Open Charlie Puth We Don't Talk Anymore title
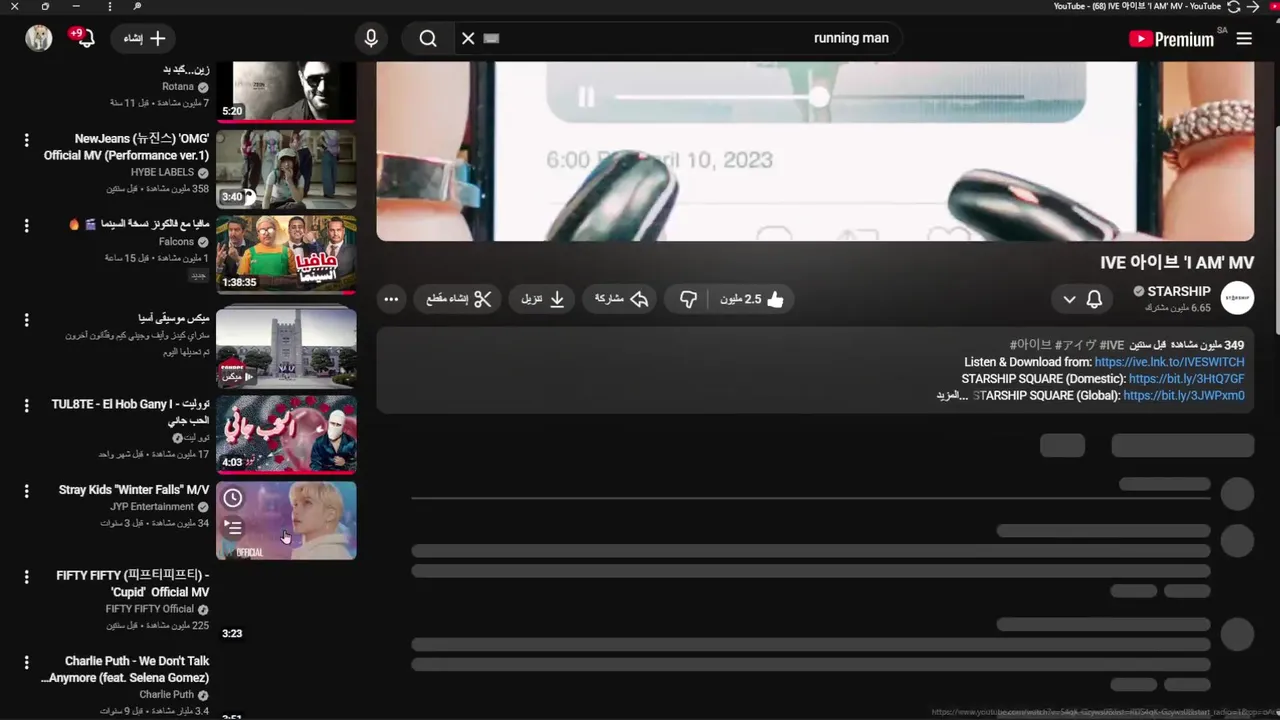 click(x=125, y=669)
